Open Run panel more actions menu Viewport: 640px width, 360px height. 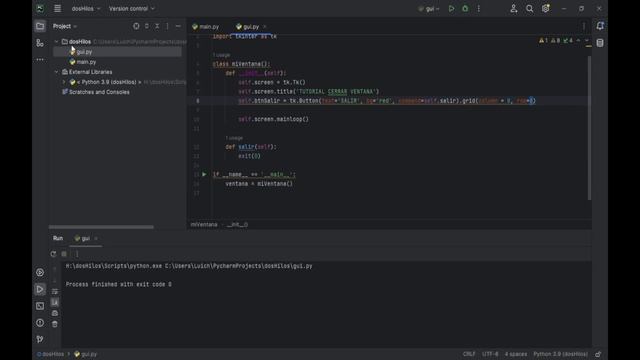click(77, 254)
